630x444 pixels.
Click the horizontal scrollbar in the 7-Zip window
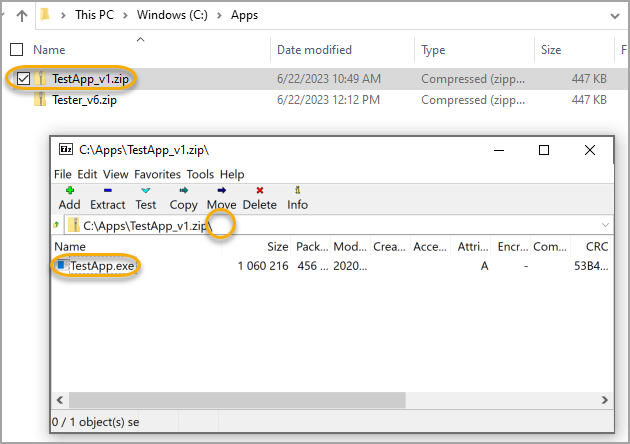tap(230, 400)
